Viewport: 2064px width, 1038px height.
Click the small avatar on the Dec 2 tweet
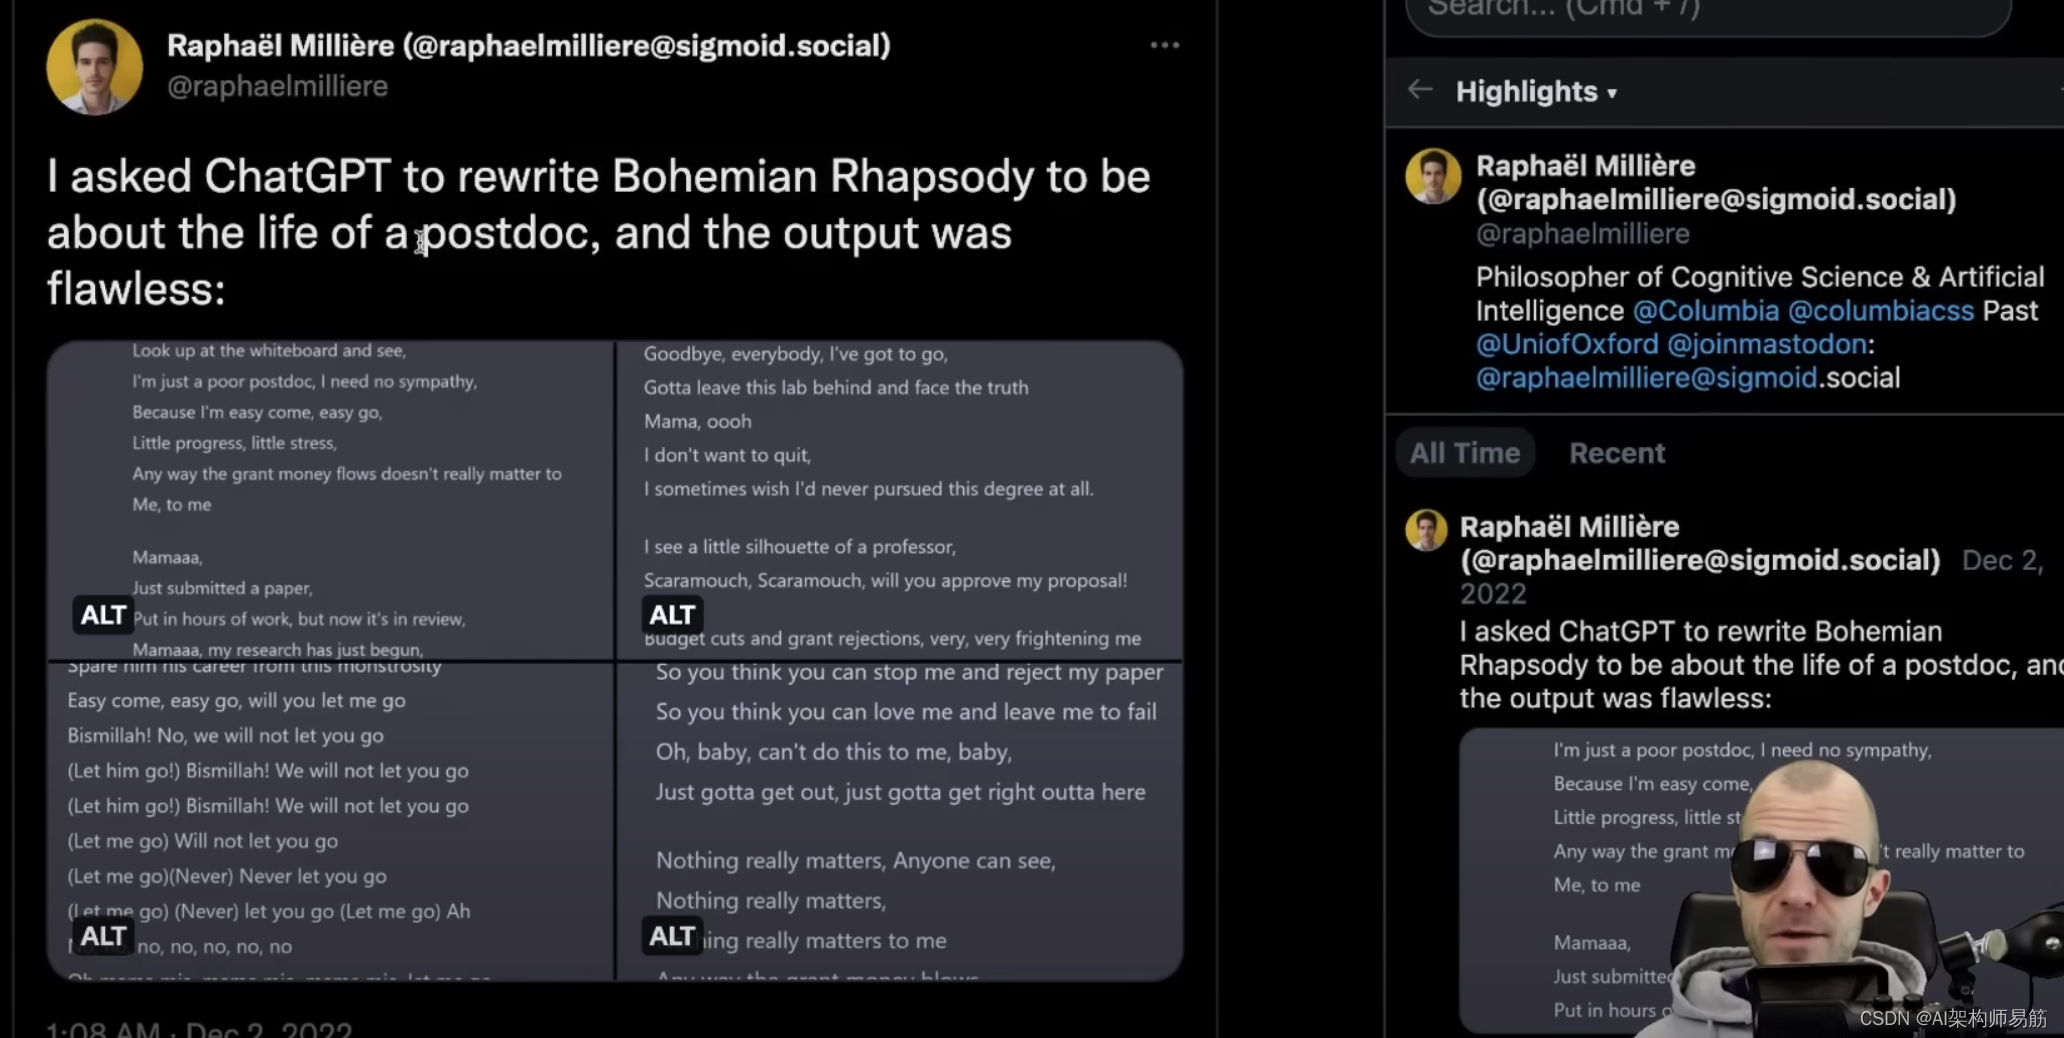[x=1426, y=530]
